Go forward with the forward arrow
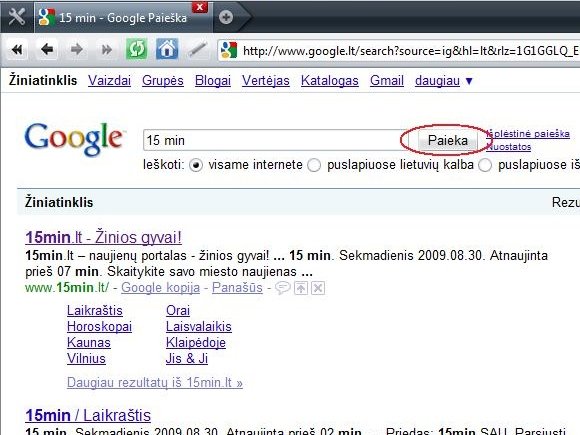Image resolution: width=580 pixels, height=435 pixels. [x=77, y=49]
